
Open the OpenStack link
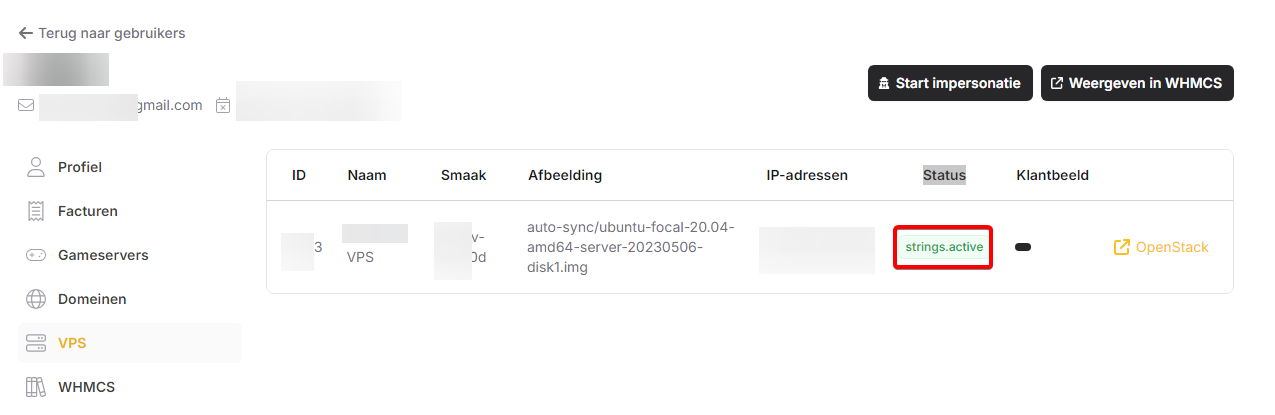pos(1171,247)
